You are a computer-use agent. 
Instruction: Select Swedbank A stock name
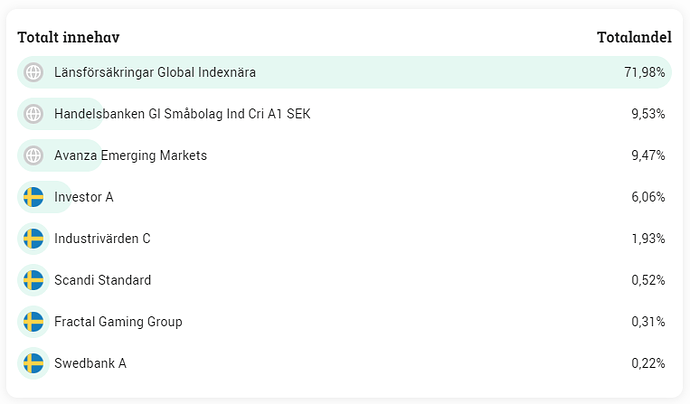[x=90, y=363]
